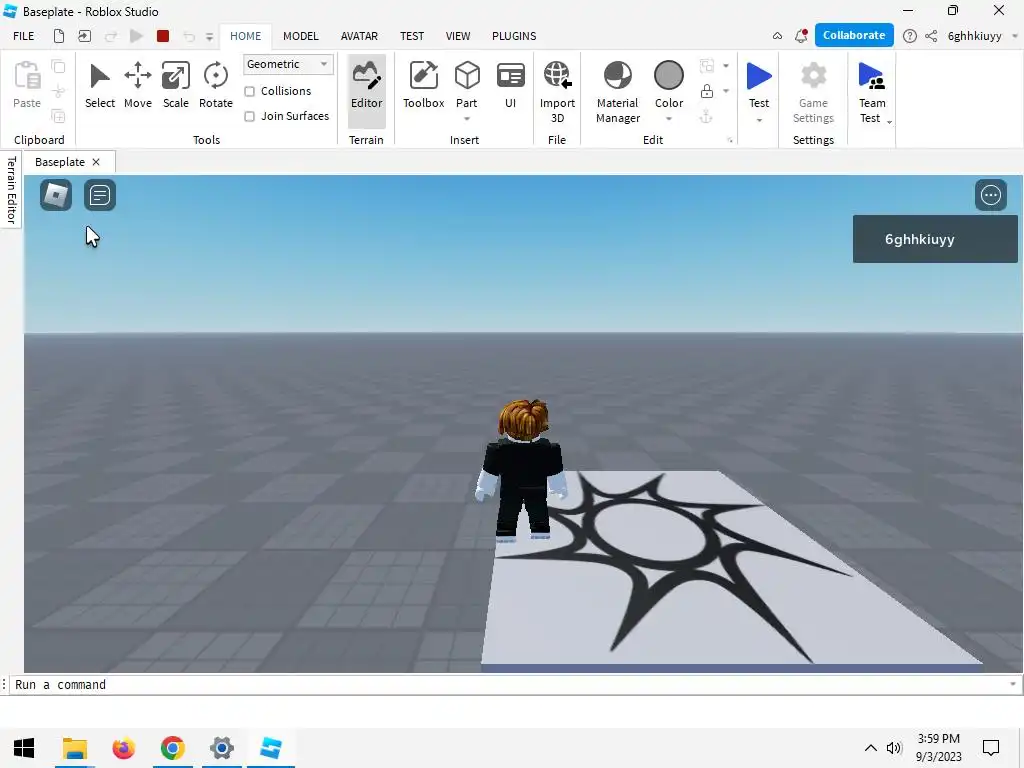Viewport: 1024px width, 768px height.
Task: Create new file from quick access icon
Action: click(x=59, y=36)
